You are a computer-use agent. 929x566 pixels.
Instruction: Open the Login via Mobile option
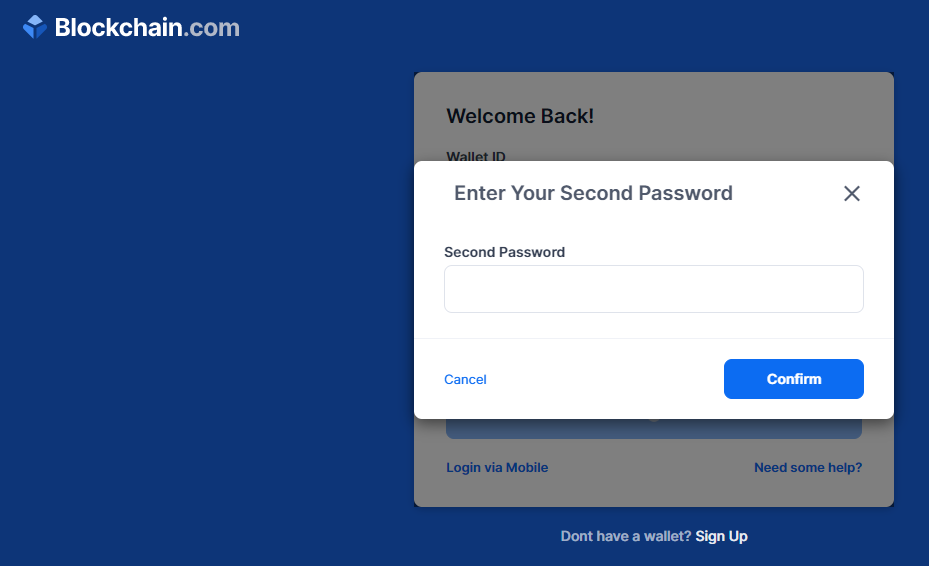point(496,468)
